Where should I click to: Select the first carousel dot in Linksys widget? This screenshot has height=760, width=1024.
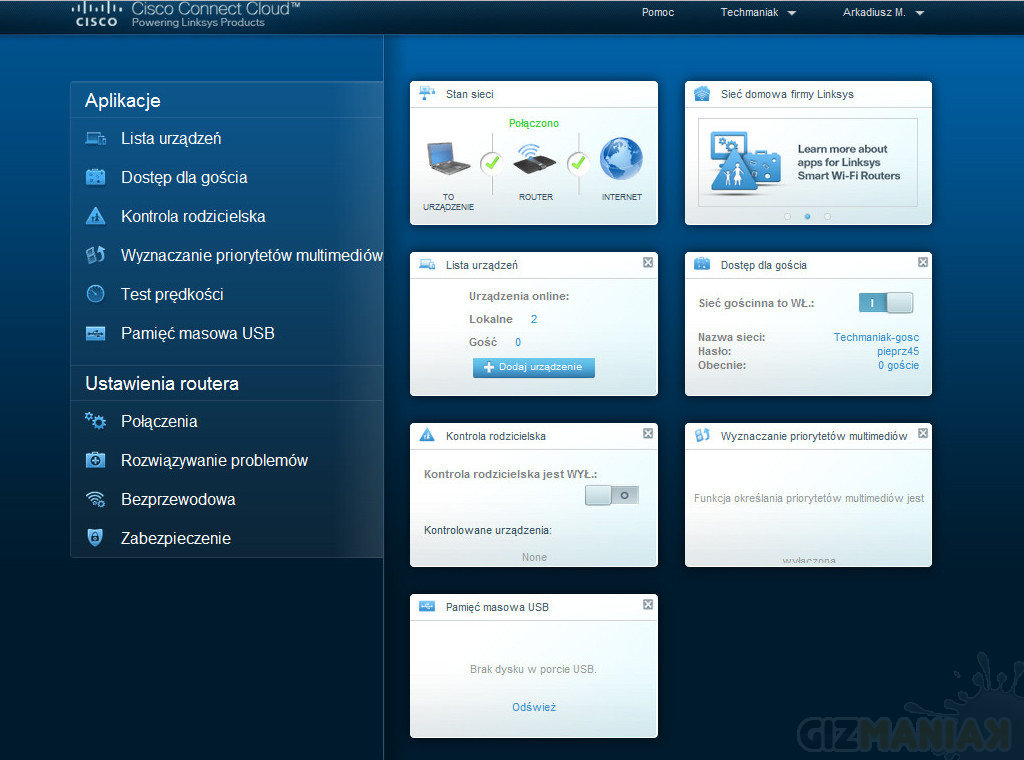click(x=788, y=216)
